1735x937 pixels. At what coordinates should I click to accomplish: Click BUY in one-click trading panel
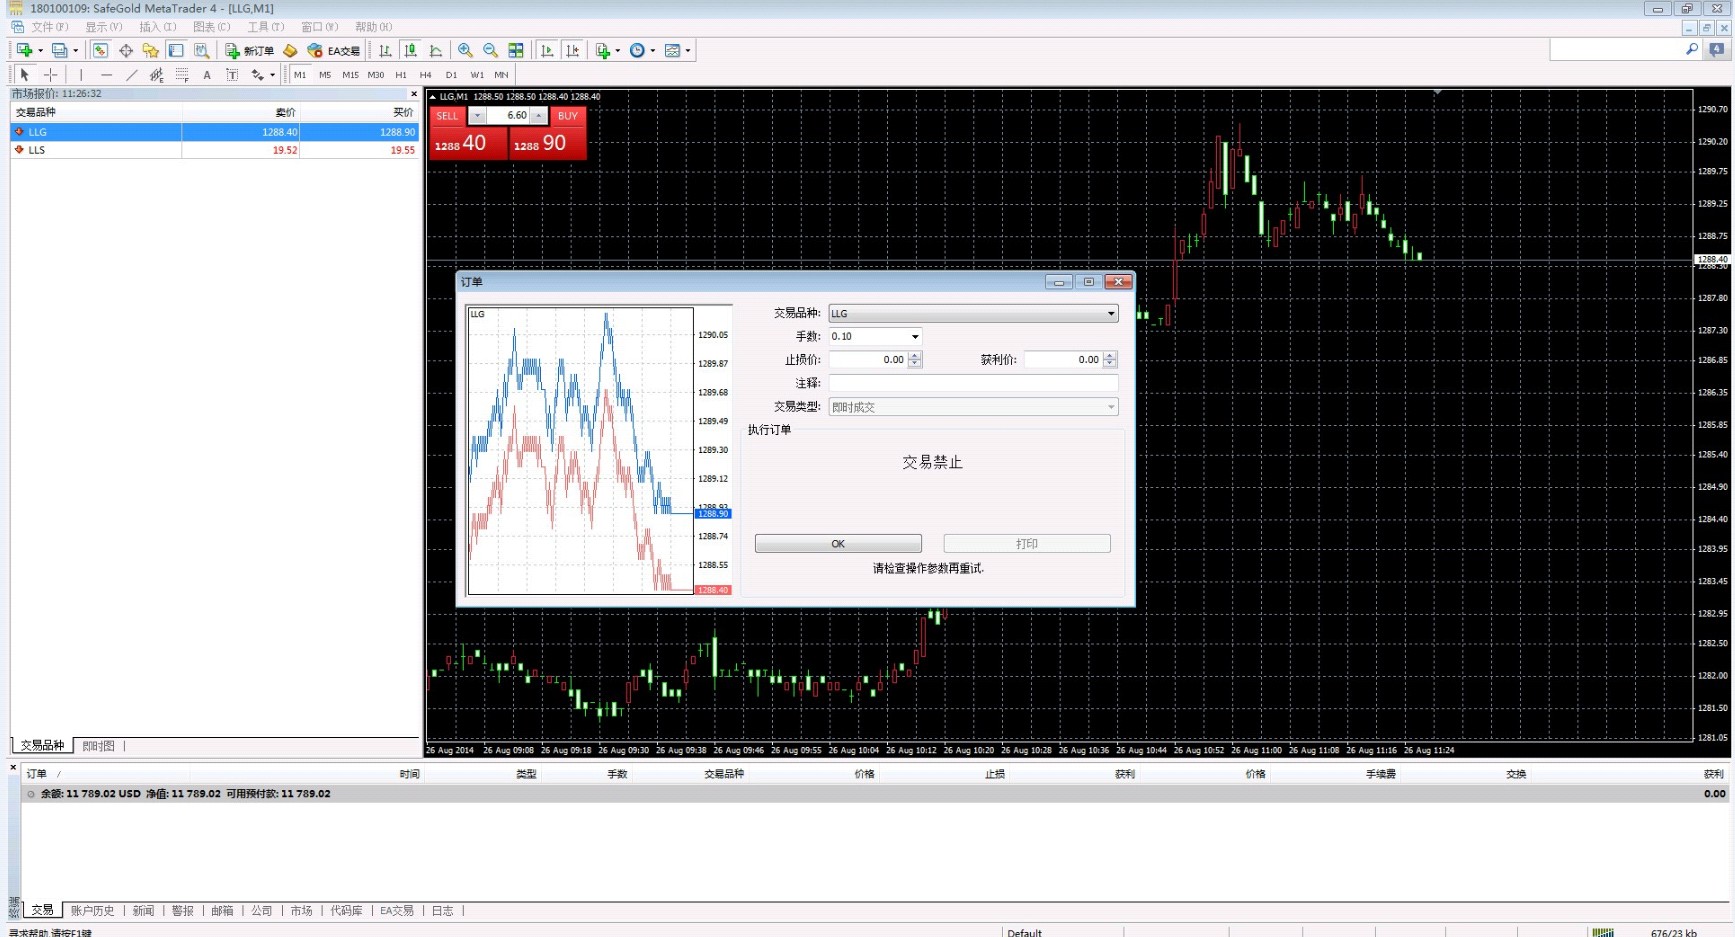coord(568,116)
